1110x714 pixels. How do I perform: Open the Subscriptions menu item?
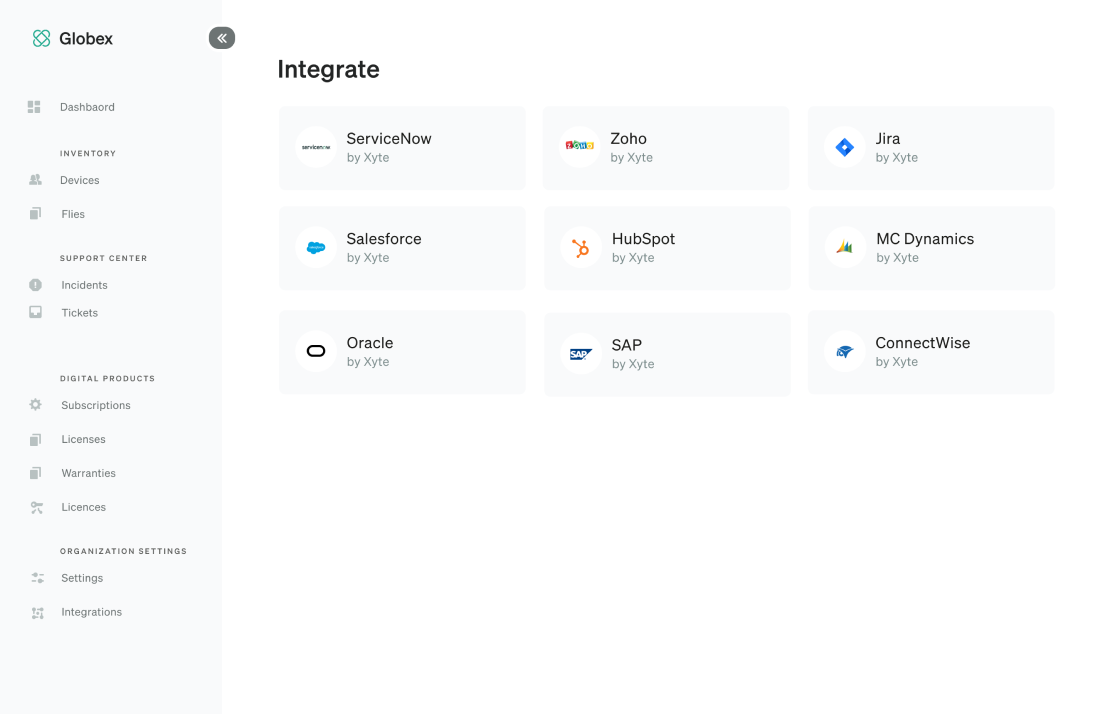(96, 405)
